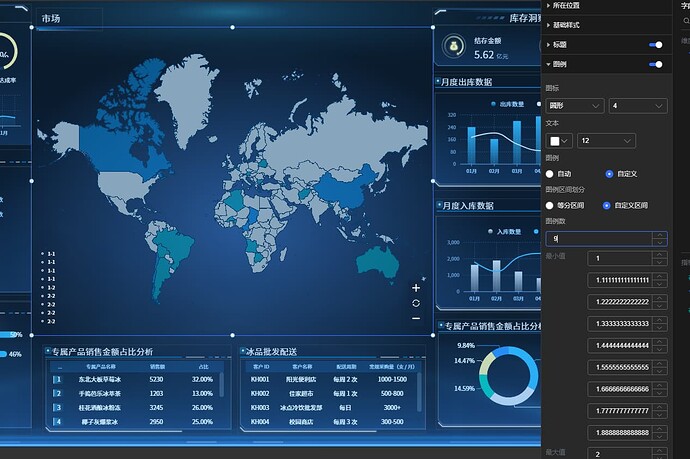Click the map reset refresh icon

coord(416,303)
